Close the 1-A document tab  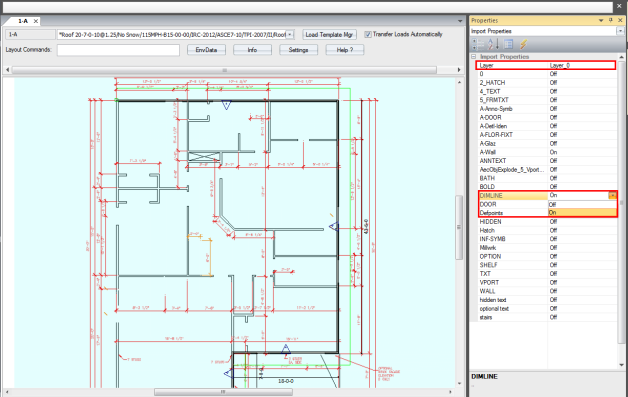pyautogui.click(x=36, y=21)
